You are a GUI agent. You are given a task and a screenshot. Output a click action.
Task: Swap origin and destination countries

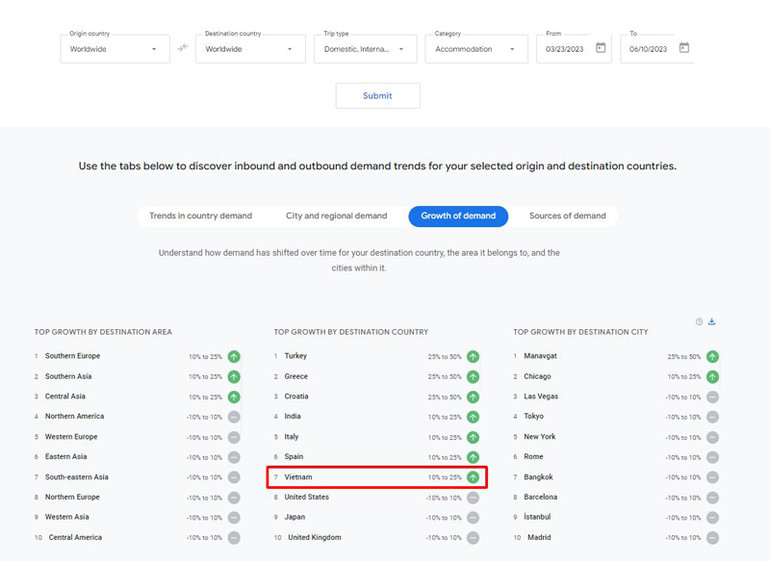coord(183,48)
